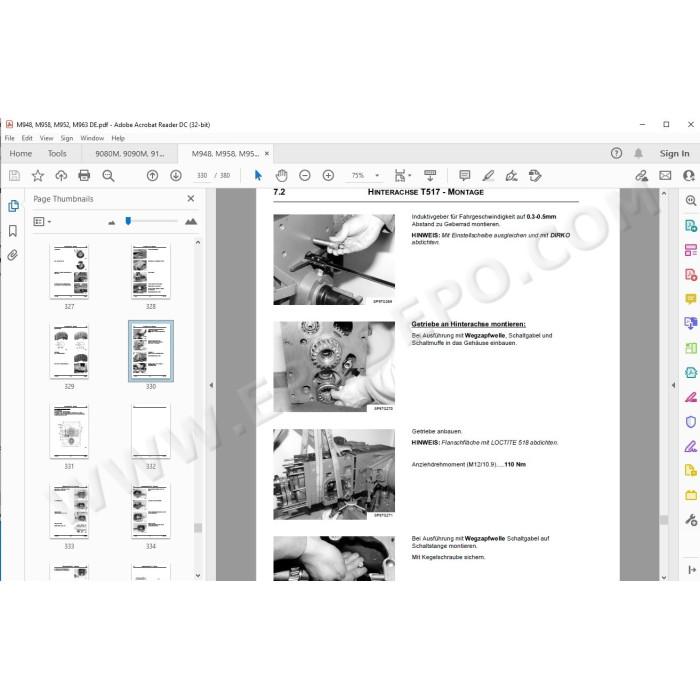700x700 pixels.
Task: Switch to 9080M, 9090M document tab
Action: [x=129, y=154]
